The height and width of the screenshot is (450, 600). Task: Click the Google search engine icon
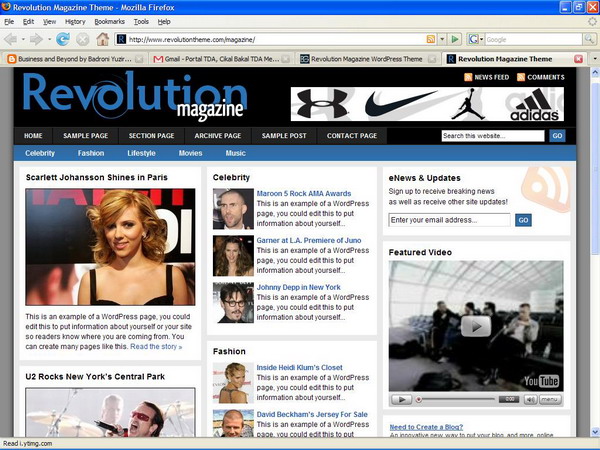click(474, 39)
